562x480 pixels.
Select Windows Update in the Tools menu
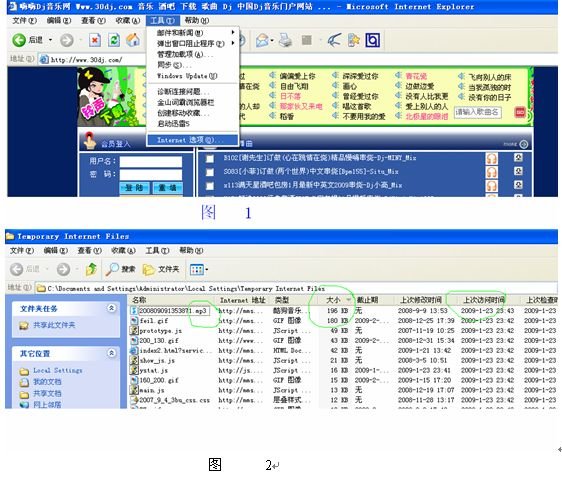[193, 76]
